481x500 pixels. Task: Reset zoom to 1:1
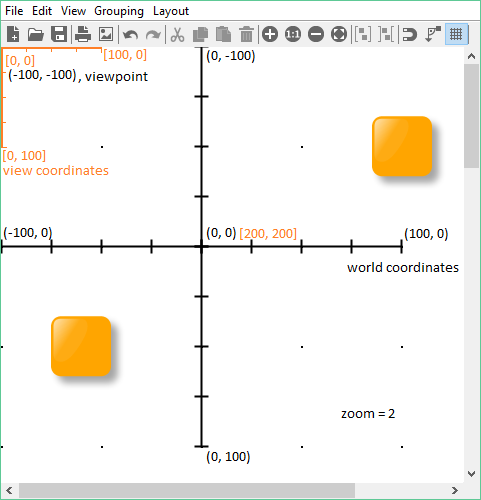coord(293,34)
